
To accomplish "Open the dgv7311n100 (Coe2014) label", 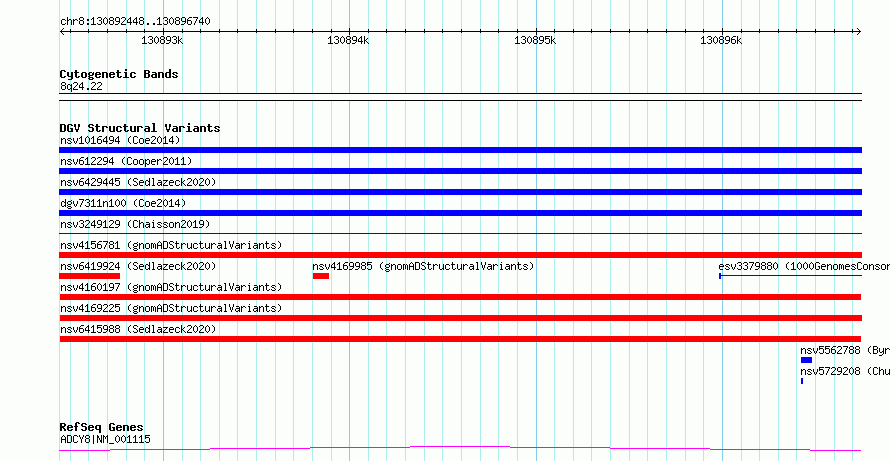I will 123,203.
